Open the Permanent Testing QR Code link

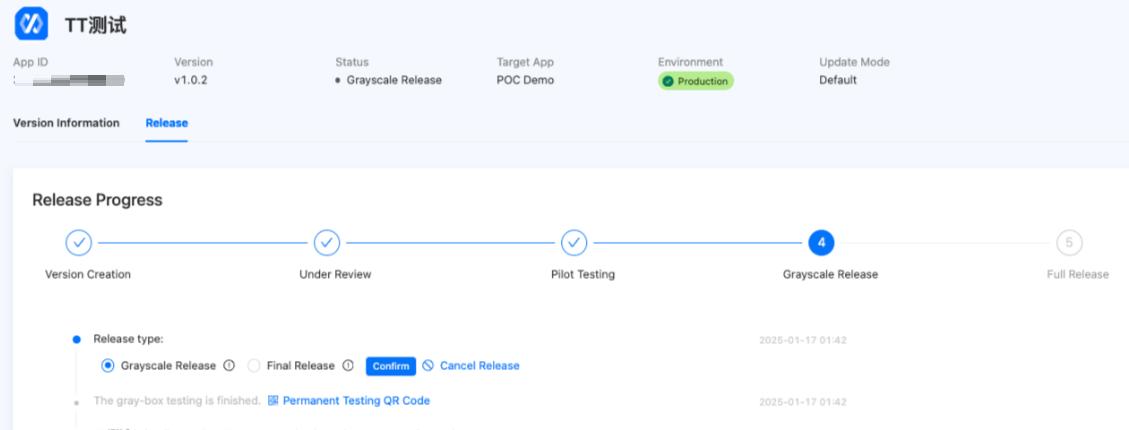pyautogui.click(x=356, y=401)
